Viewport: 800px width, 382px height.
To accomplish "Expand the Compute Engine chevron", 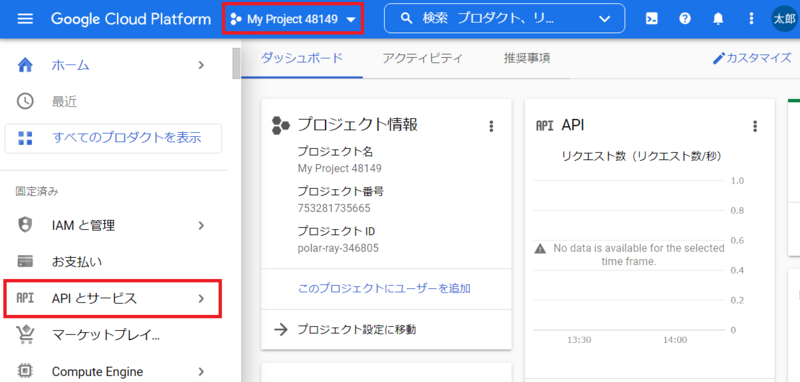I will (201, 371).
